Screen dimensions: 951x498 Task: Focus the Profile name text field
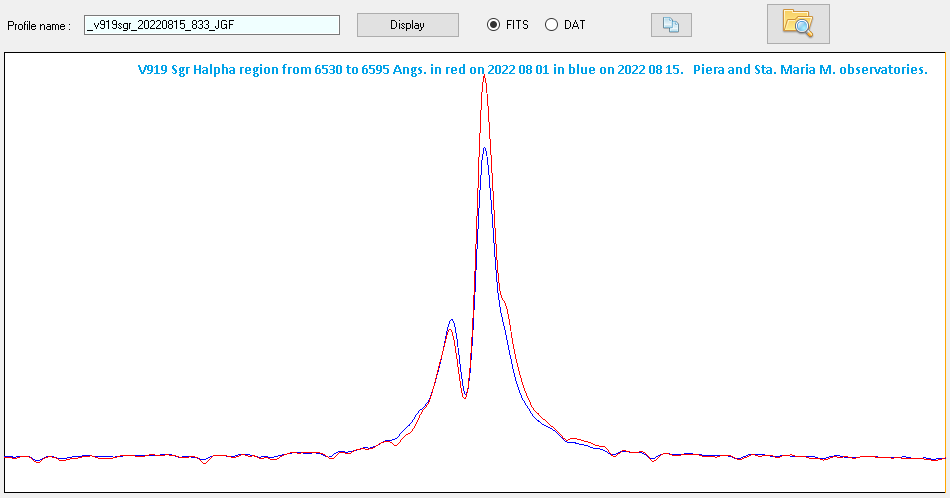pos(212,25)
